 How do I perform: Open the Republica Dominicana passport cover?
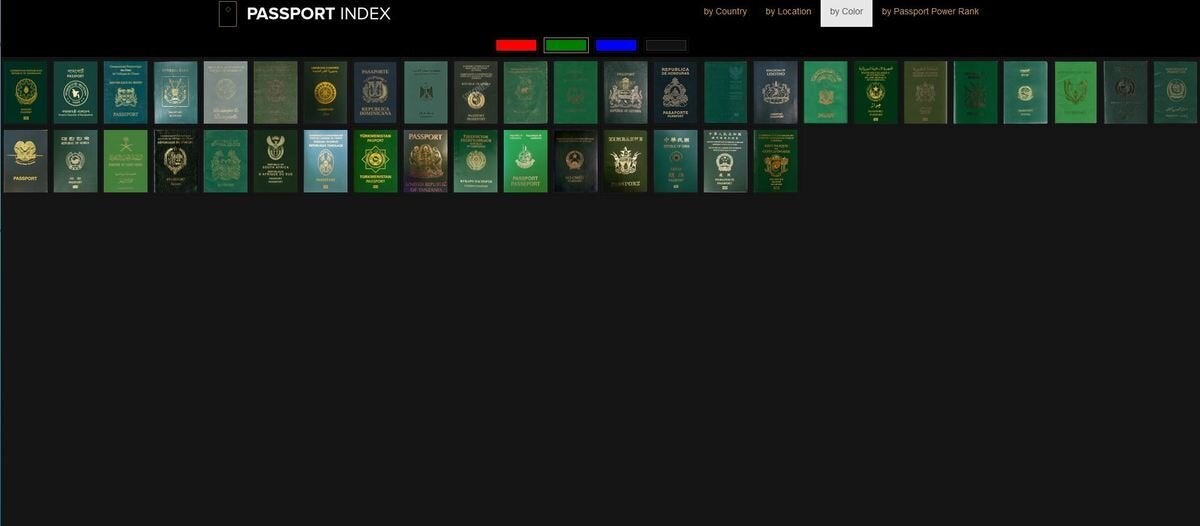(375, 92)
